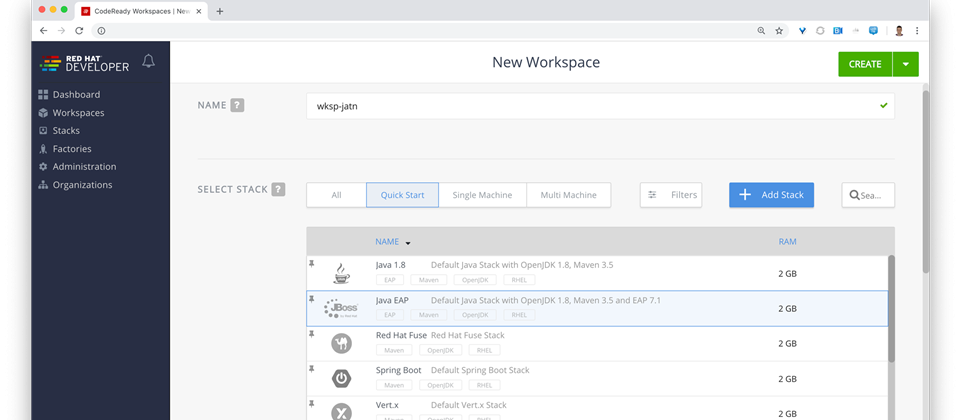Screen dimensions: 960x420
Task: Select the CodeReady Workspaces browser tab
Action: pyautogui.click(x=141, y=11)
